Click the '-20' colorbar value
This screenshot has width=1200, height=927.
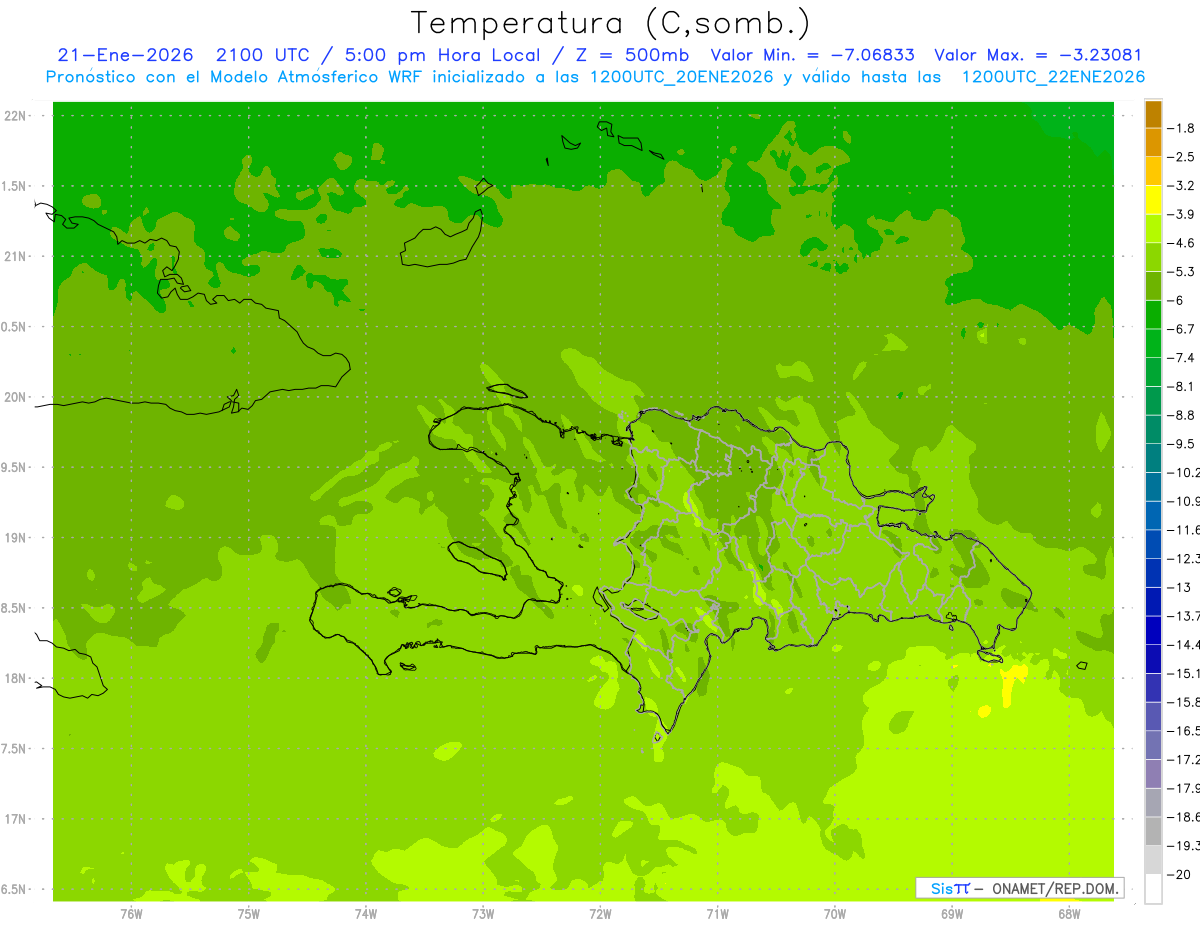pyautogui.click(x=1180, y=874)
